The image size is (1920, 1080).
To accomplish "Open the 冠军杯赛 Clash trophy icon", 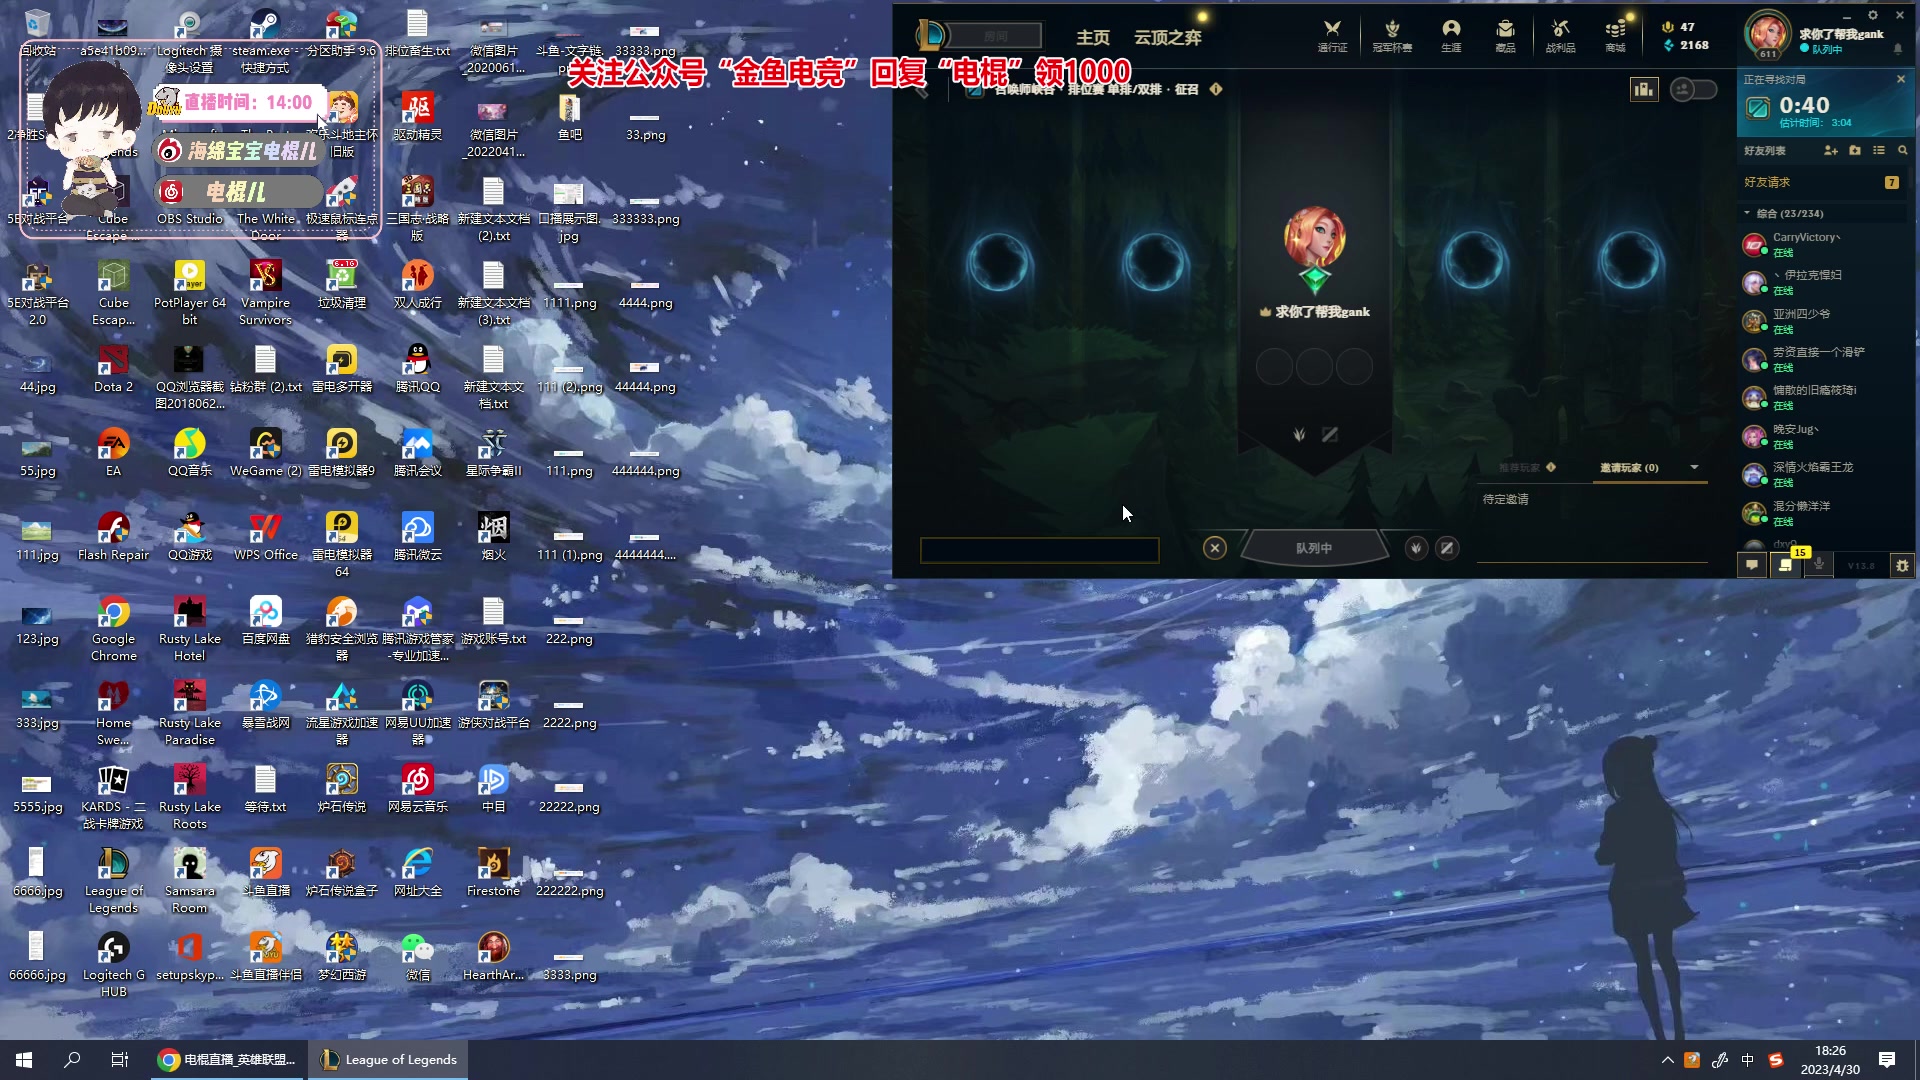I will [x=1392, y=35].
